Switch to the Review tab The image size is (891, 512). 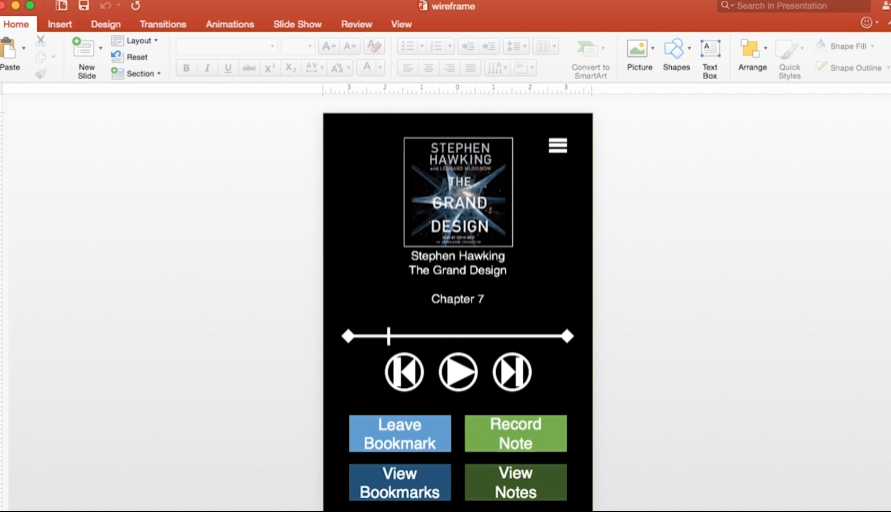point(356,24)
